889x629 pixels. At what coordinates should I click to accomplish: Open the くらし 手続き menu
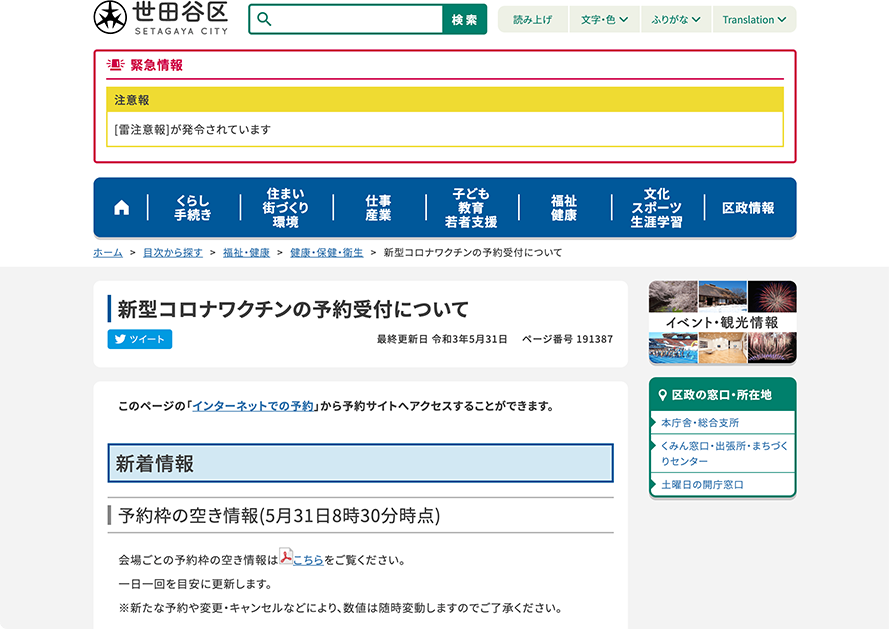click(193, 208)
